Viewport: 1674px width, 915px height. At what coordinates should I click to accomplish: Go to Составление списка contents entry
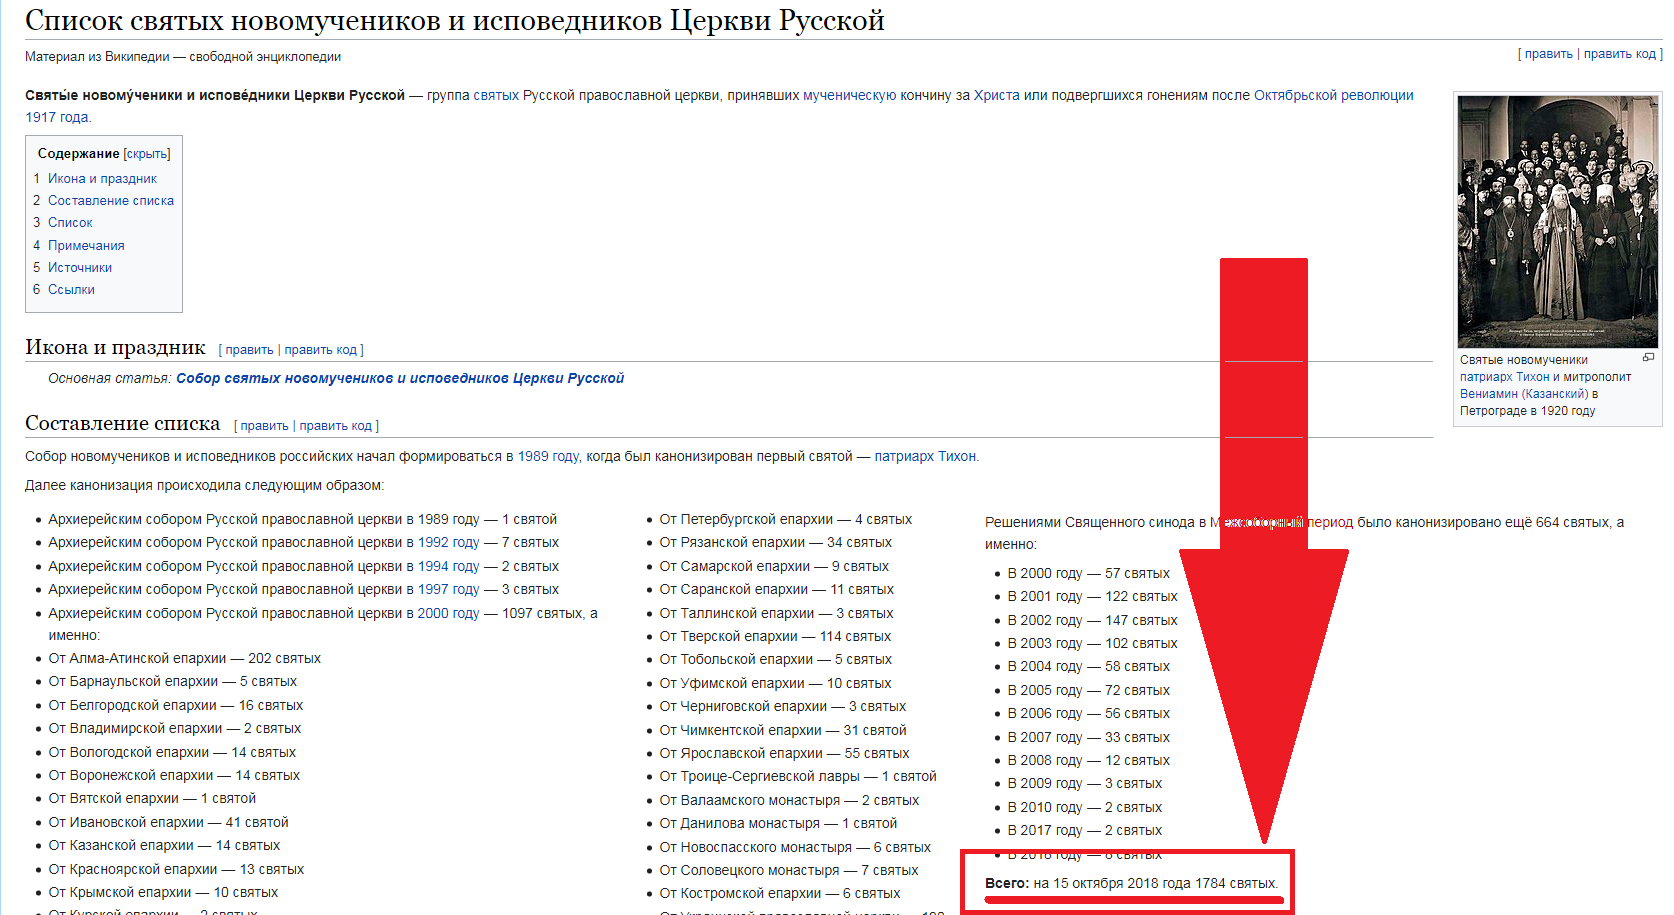[x=110, y=201]
